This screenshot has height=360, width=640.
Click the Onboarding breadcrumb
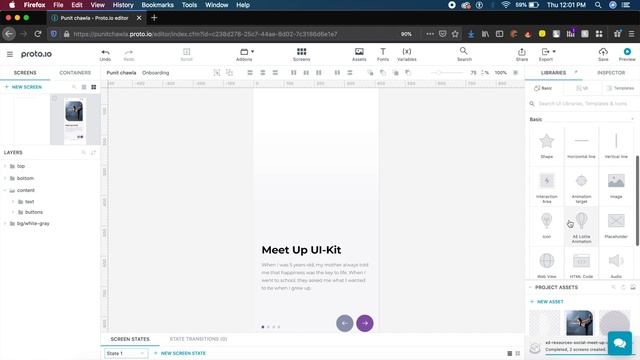(156, 73)
